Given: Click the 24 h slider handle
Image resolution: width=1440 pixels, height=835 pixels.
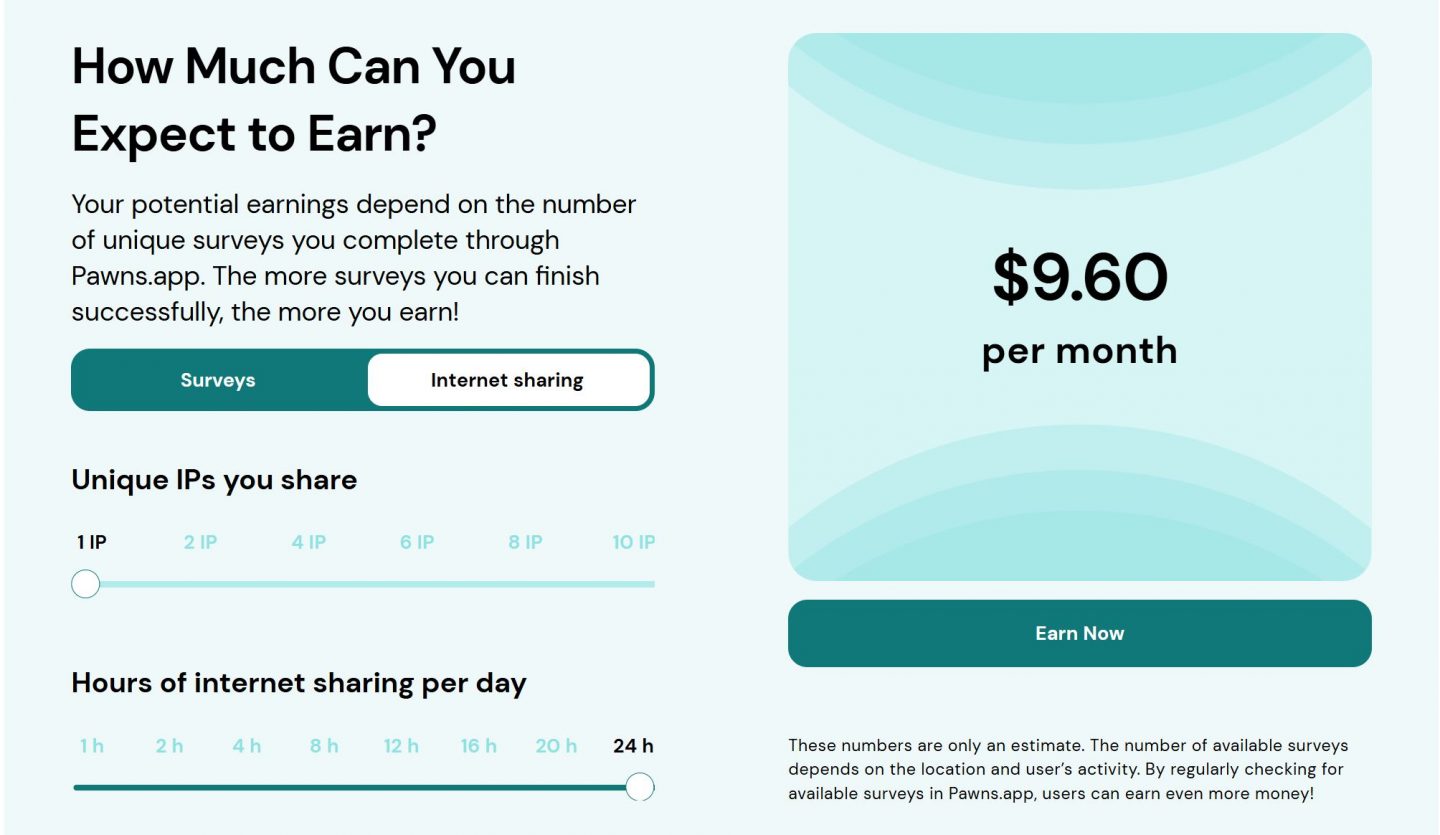Looking at the screenshot, I should point(641,787).
